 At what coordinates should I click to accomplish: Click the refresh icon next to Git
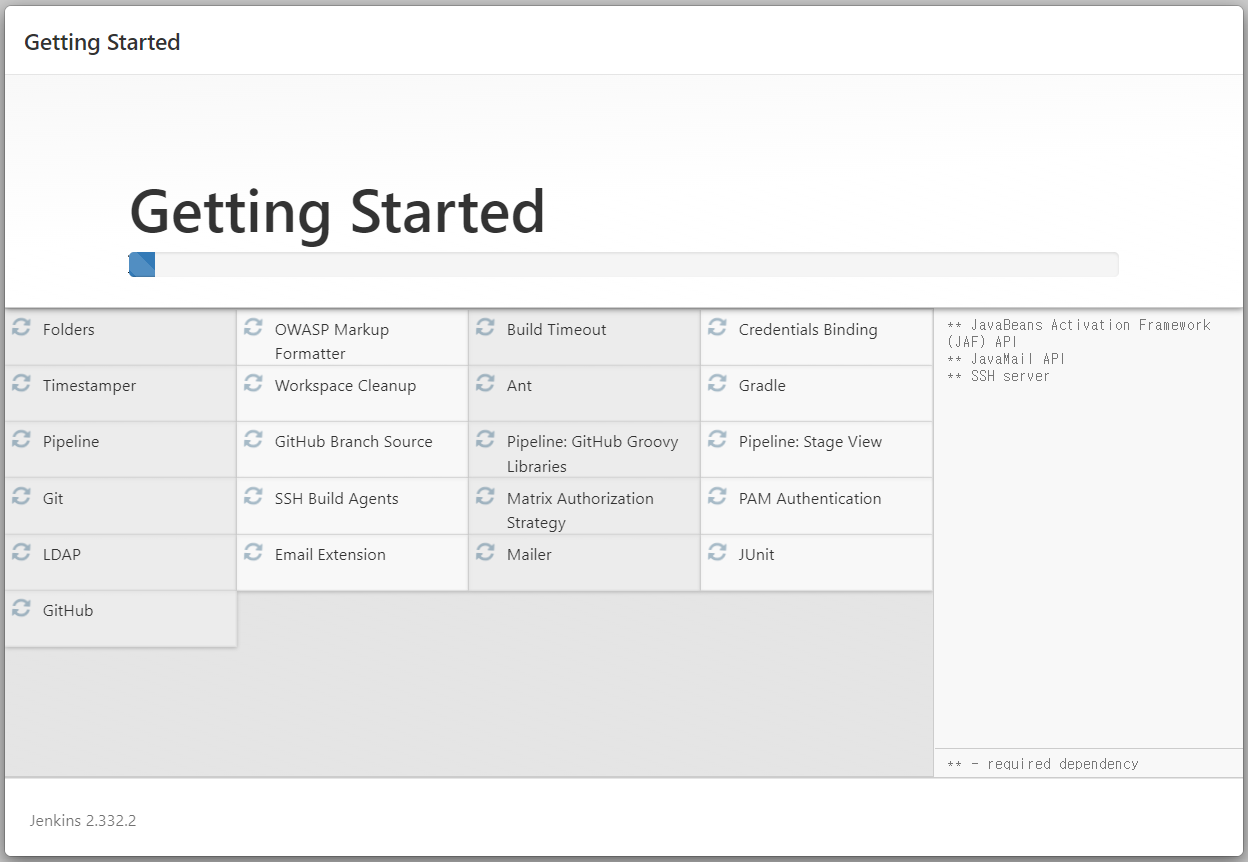21,496
